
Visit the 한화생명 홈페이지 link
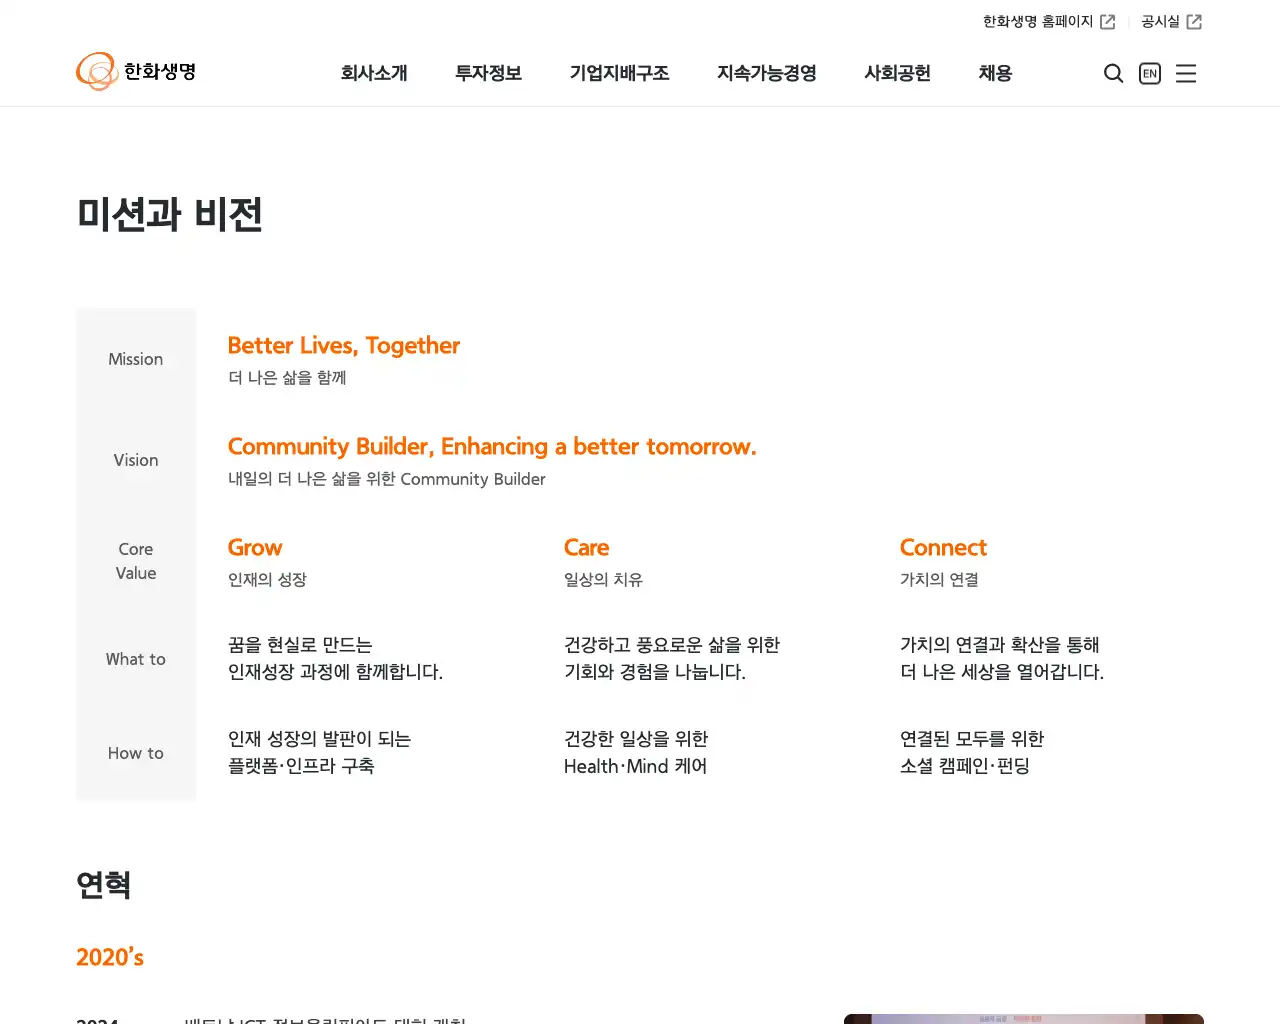[1037, 22]
